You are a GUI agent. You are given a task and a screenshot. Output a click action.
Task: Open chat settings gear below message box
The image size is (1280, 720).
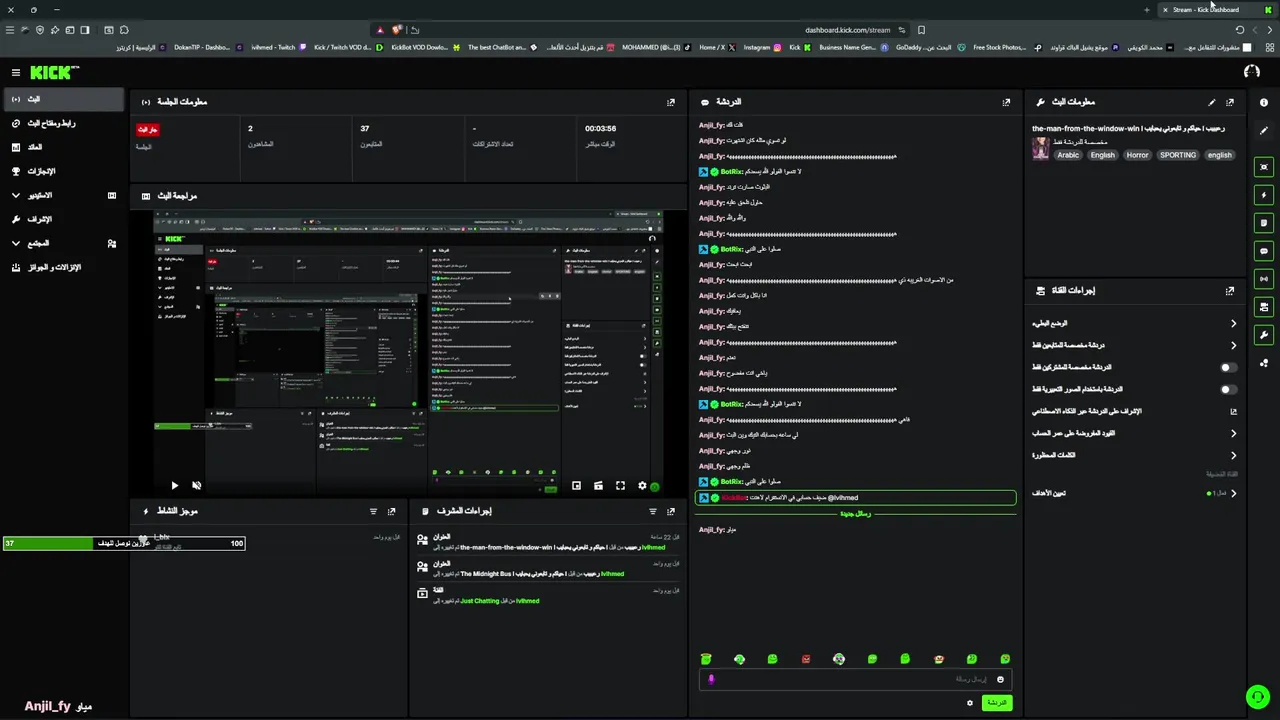tap(969, 703)
